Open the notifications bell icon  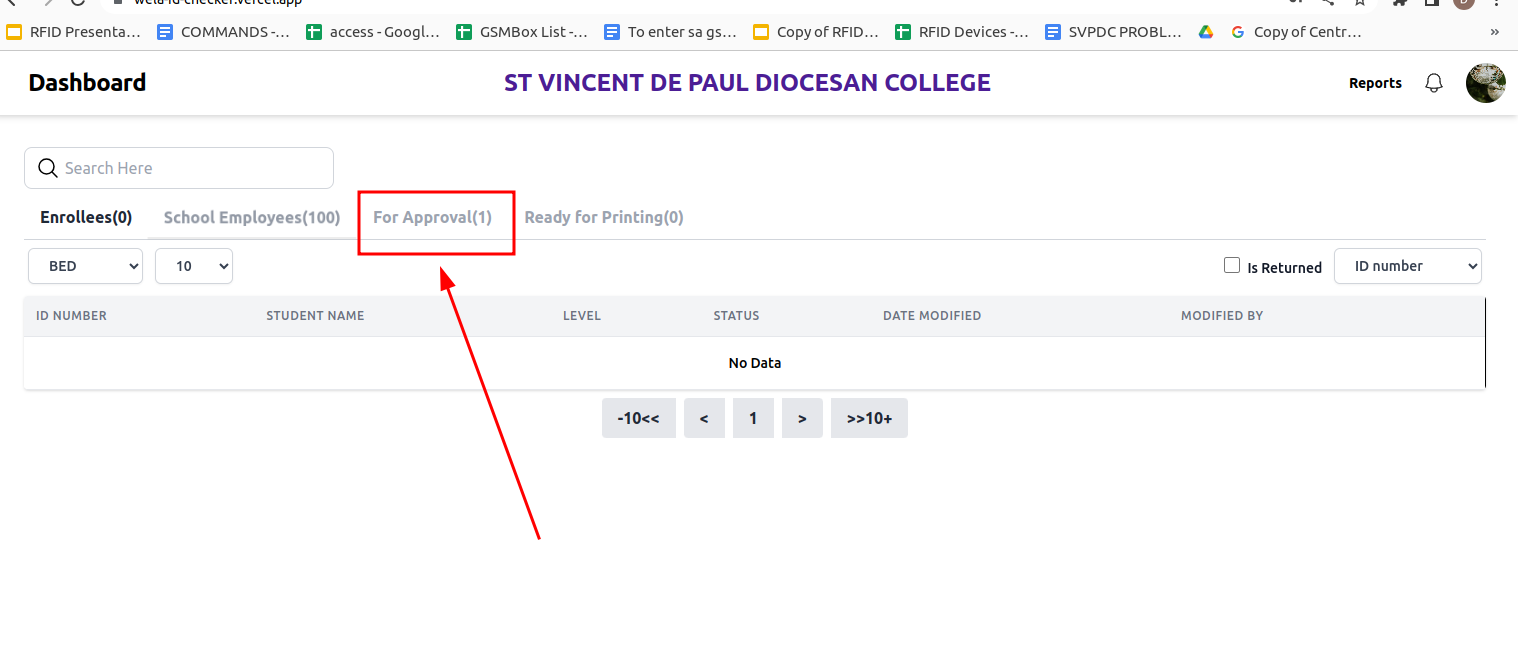1434,83
